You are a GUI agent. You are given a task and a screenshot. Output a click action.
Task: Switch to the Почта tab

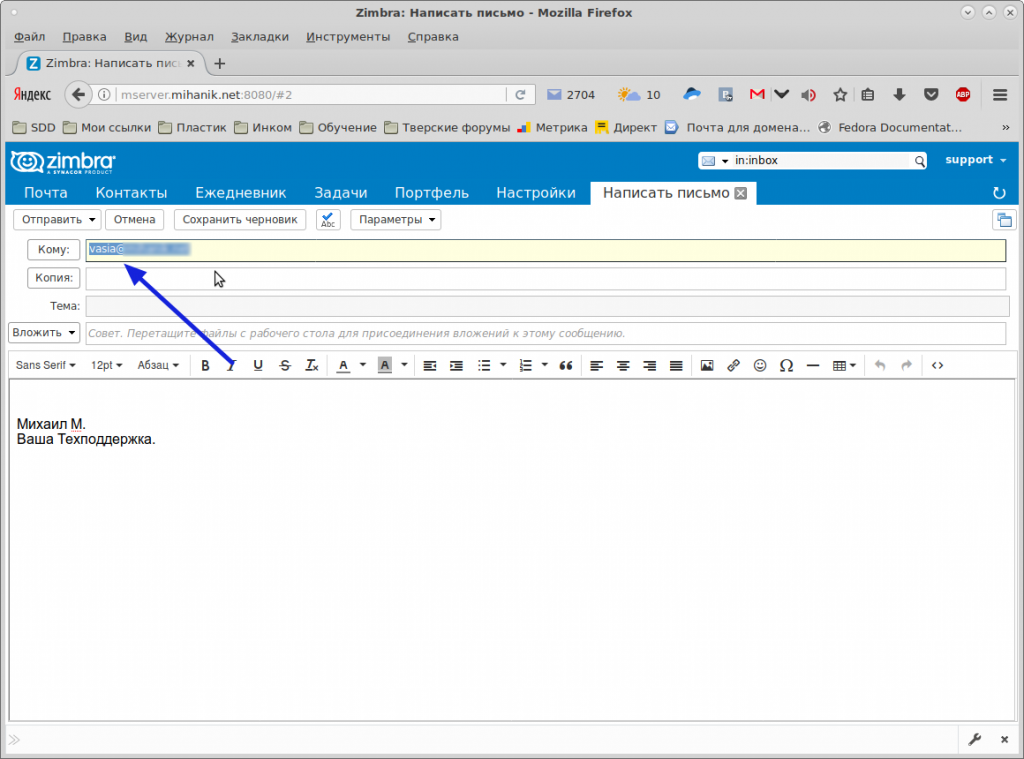(x=46, y=193)
